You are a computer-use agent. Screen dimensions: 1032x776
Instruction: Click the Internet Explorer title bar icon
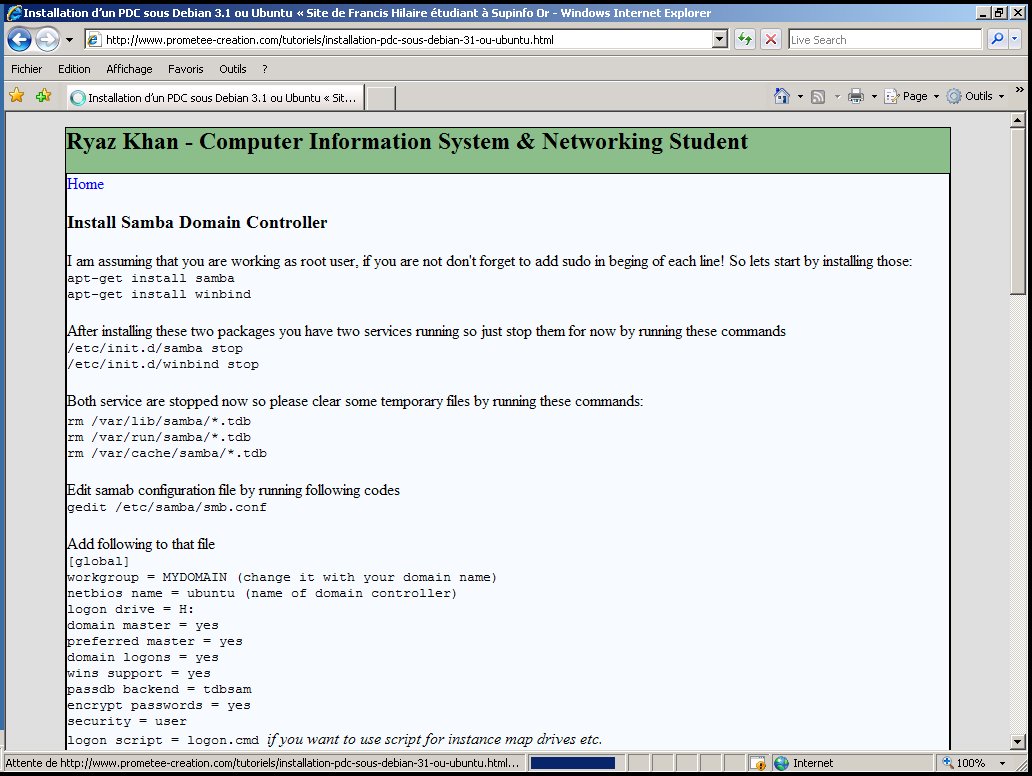13,13
